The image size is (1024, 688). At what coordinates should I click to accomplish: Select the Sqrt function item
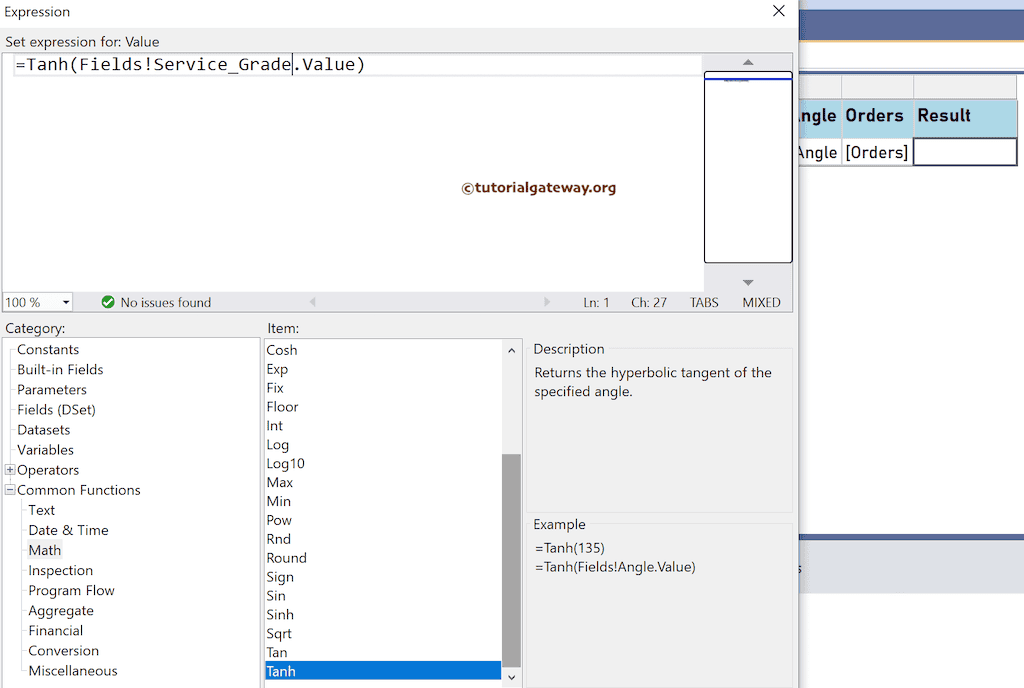(279, 633)
